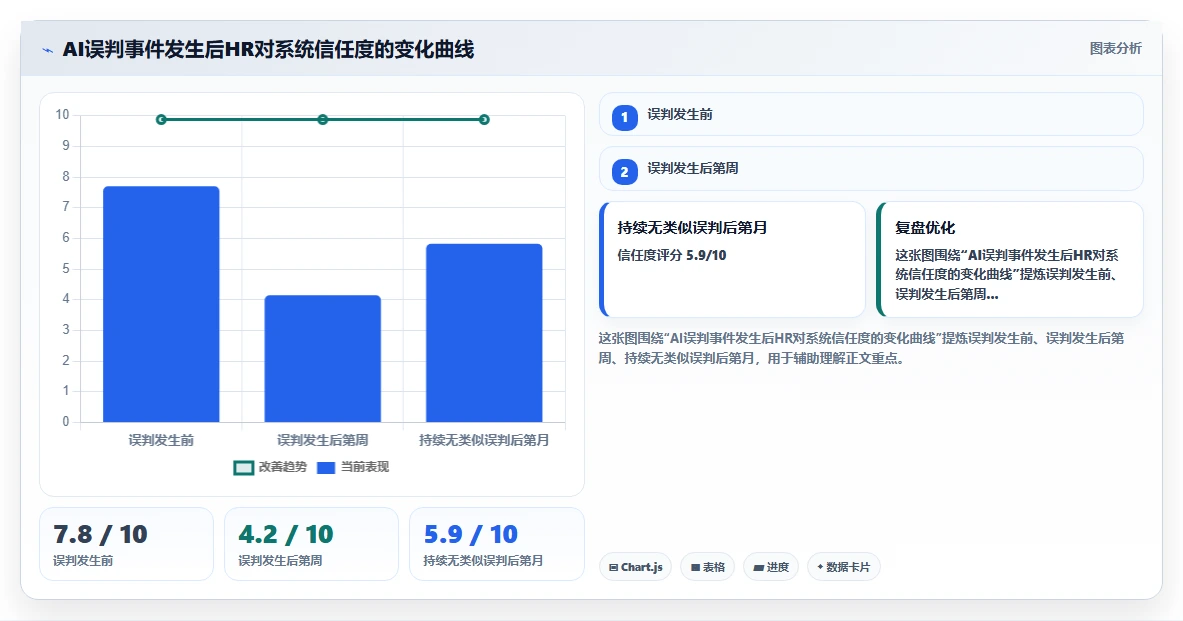Click the 数据卡片 tag
Viewport: 1183px width, 621px height.
[x=843, y=567]
